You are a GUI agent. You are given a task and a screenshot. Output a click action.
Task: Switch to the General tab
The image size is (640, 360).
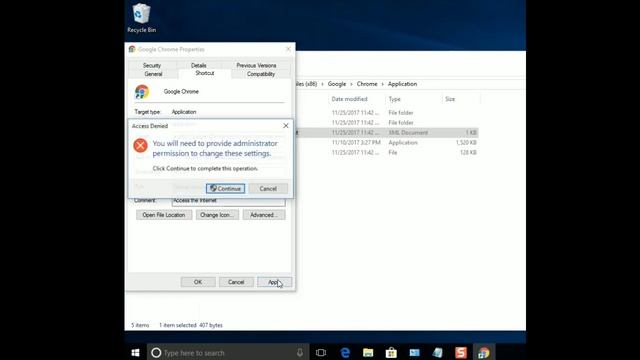[153, 74]
